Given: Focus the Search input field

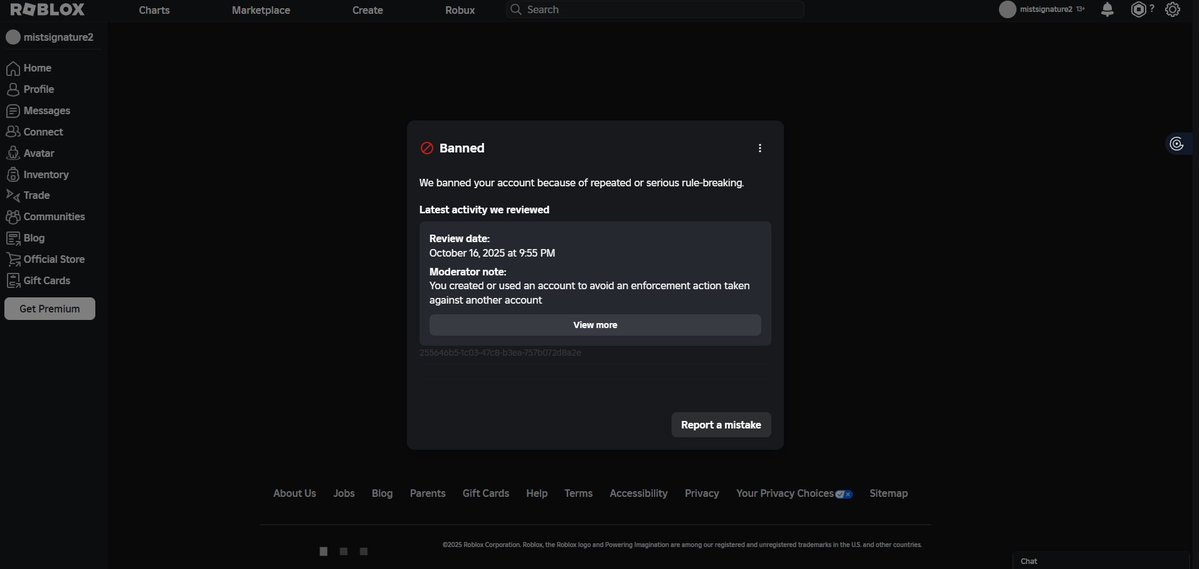Looking at the screenshot, I should tap(655, 10).
